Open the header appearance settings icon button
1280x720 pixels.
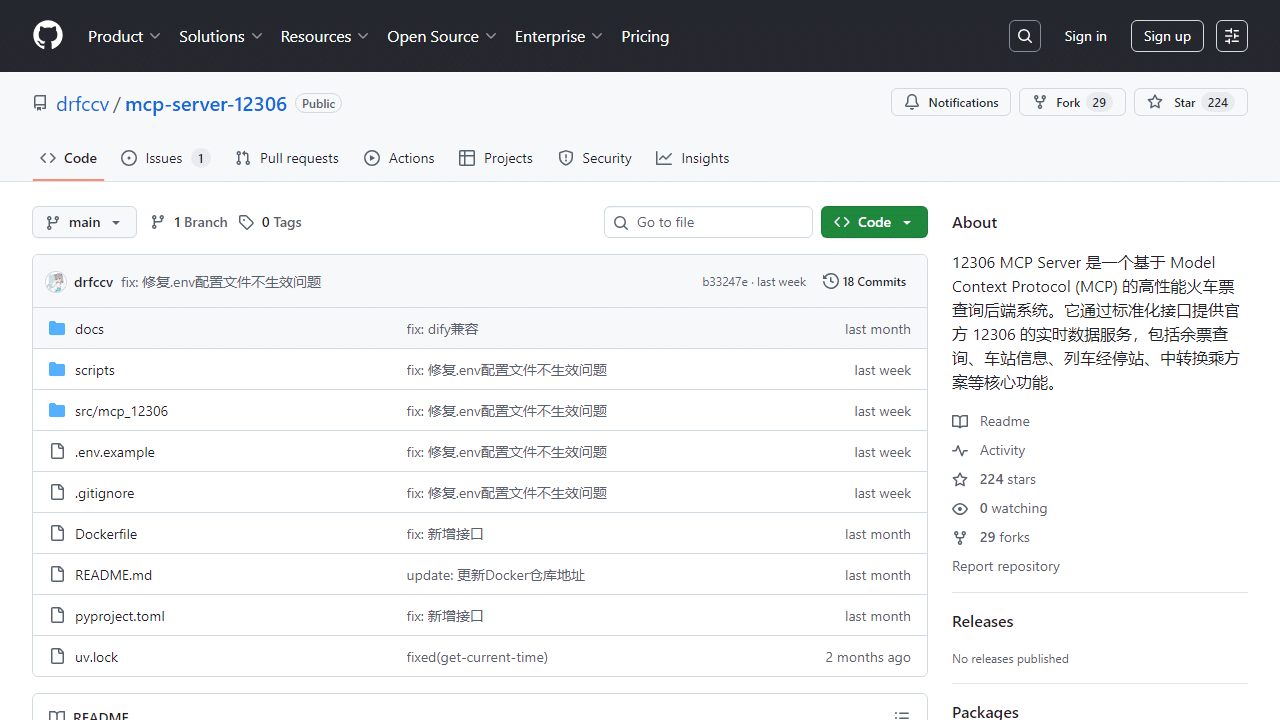click(x=1232, y=36)
